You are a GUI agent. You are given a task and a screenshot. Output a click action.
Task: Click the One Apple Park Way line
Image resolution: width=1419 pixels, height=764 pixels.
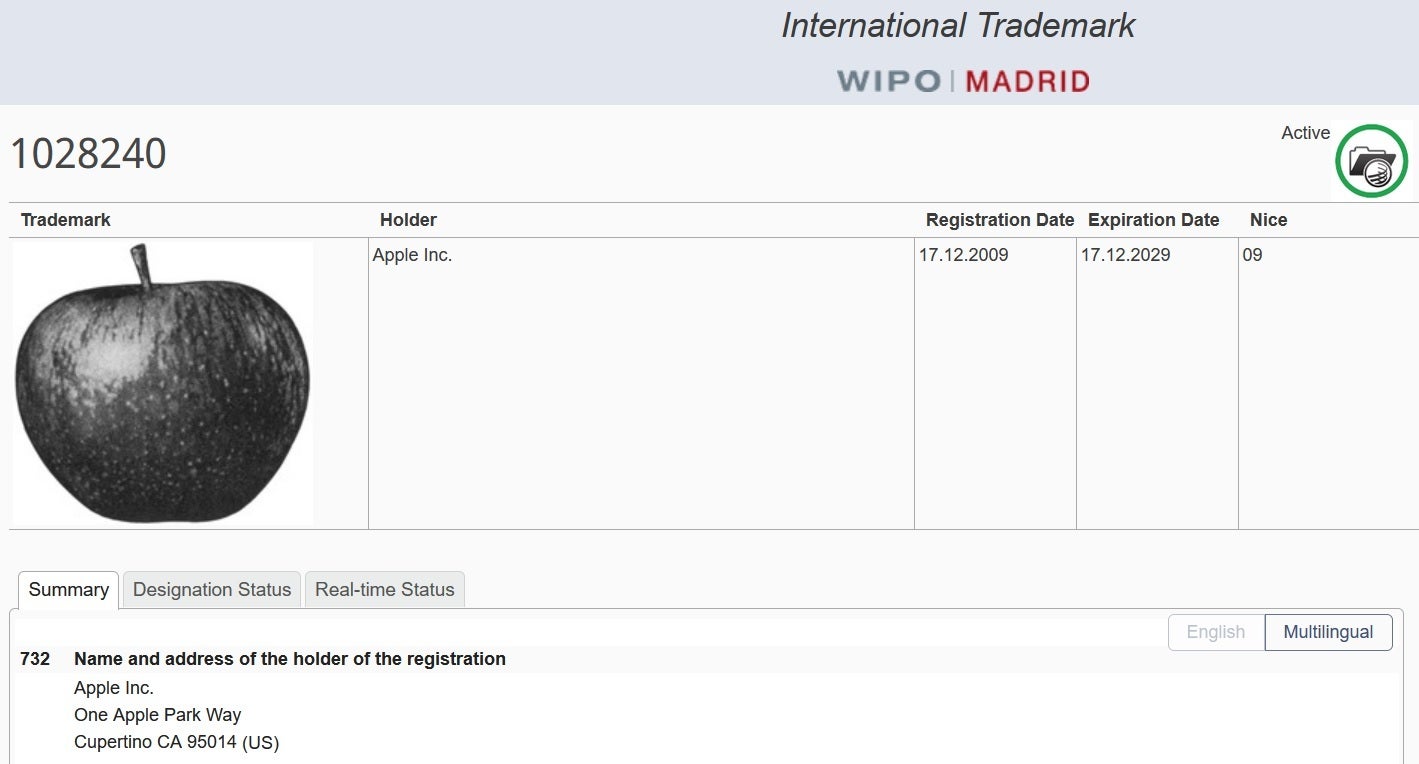[x=158, y=715]
